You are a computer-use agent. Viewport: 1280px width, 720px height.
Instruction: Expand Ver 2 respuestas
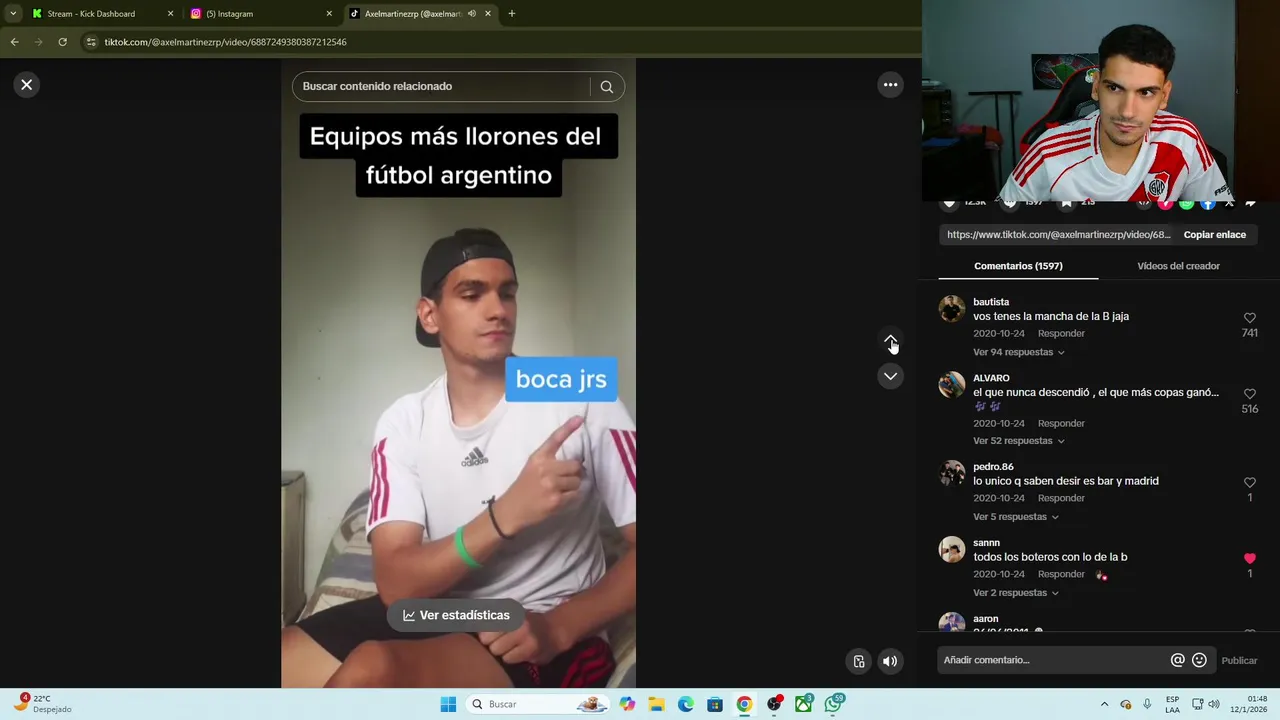[1015, 593]
